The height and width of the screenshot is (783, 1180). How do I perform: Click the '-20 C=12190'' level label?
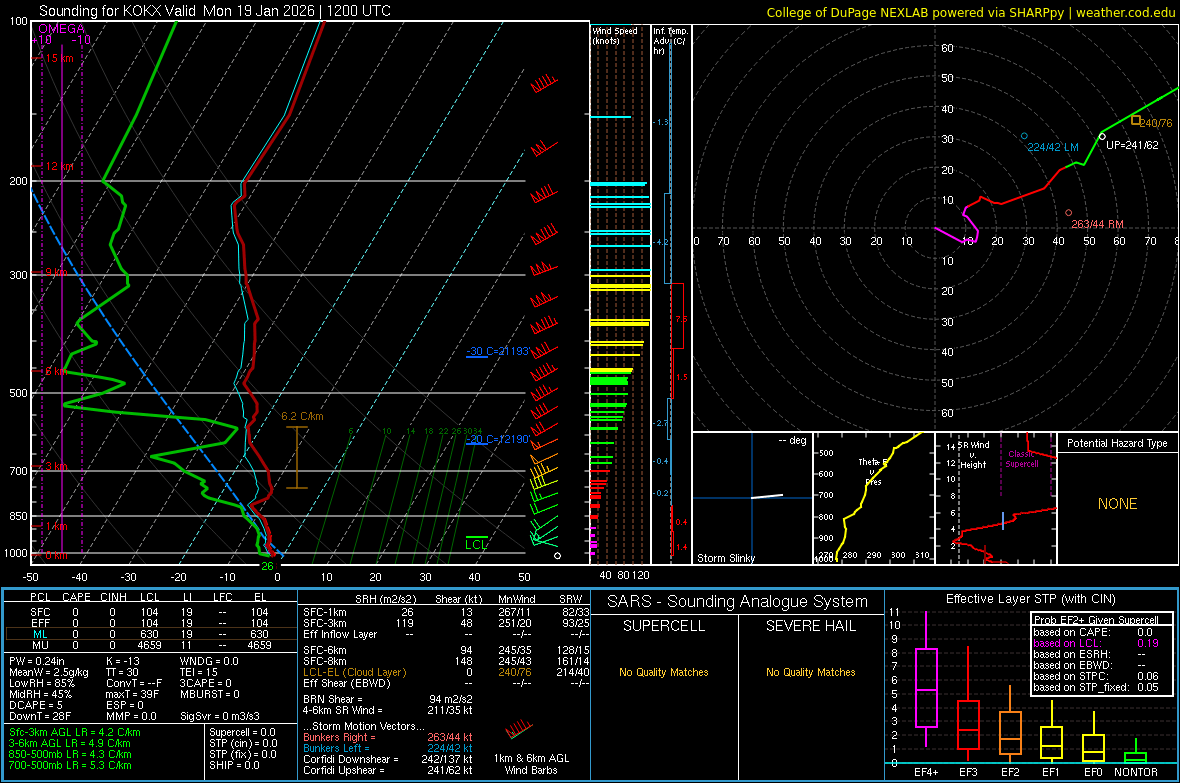(498, 439)
